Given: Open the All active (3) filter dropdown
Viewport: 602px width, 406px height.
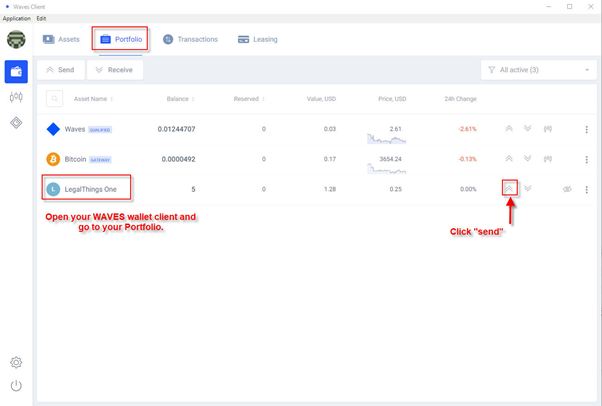Looking at the screenshot, I should [539, 70].
